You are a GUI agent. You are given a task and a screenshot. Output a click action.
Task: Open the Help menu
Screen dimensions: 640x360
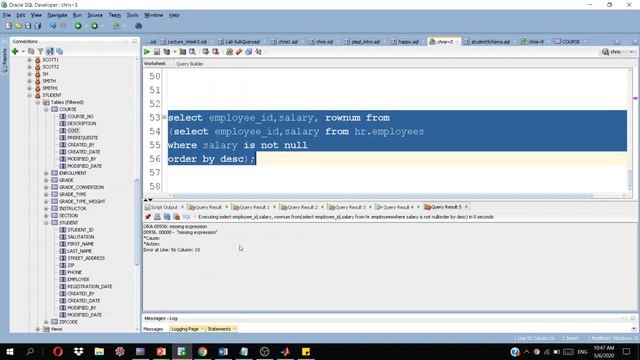pyautogui.click(x=174, y=15)
